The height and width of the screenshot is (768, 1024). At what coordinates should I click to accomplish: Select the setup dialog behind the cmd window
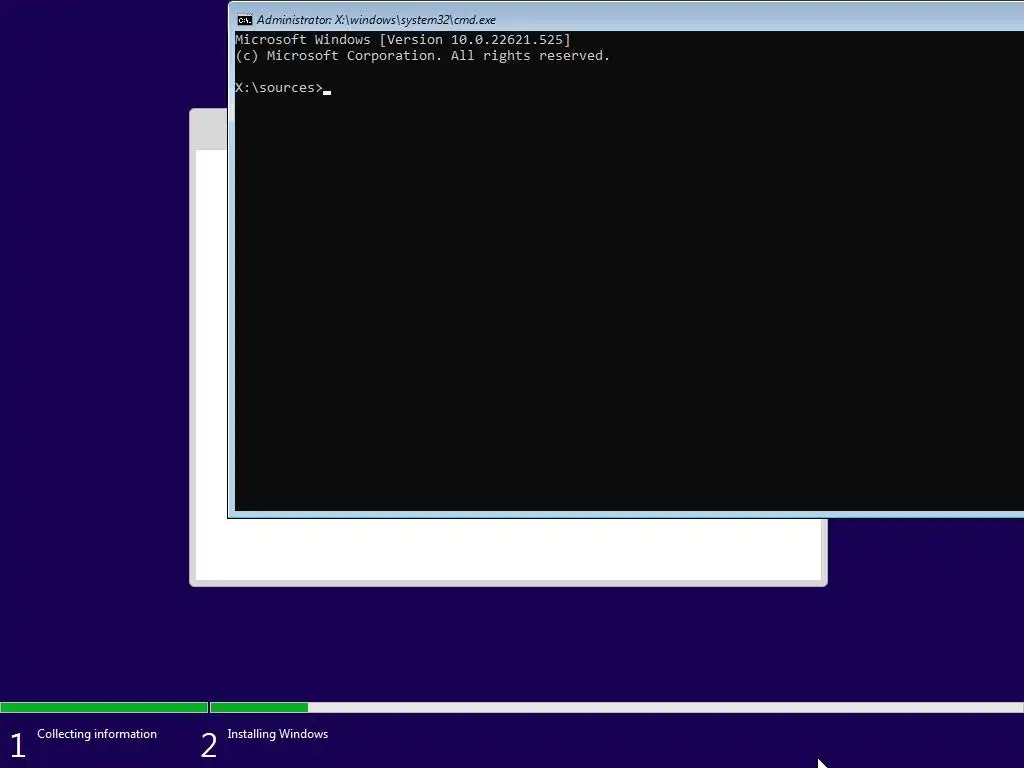[x=509, y=552]
